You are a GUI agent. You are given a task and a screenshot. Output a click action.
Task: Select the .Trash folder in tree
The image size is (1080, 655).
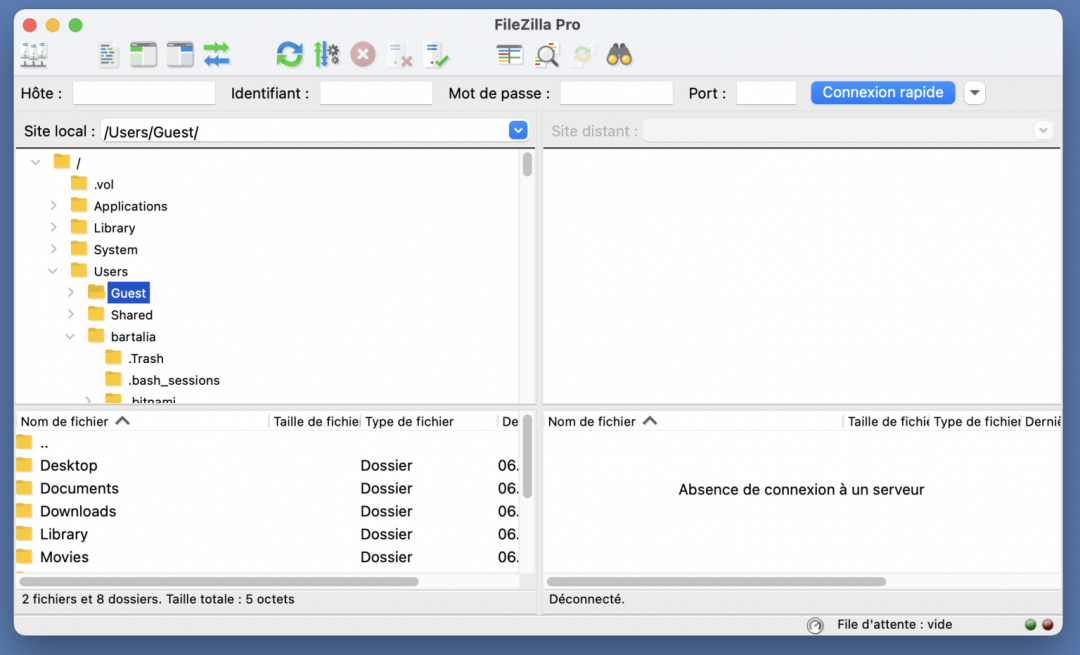pyautogui.click(x=145, y=359)
